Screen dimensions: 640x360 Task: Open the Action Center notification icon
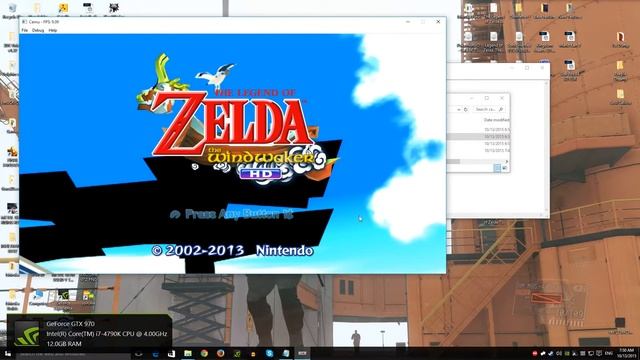pyautogui.click(x=599, y=353)
